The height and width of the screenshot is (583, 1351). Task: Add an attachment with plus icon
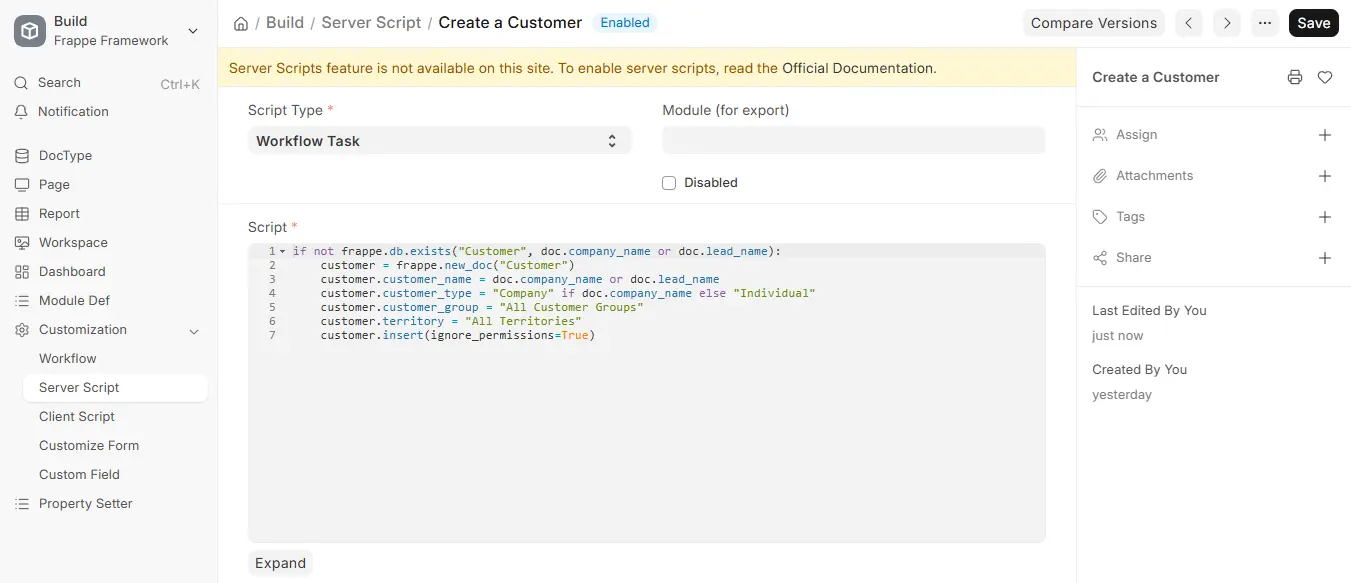coord(1325,176)
